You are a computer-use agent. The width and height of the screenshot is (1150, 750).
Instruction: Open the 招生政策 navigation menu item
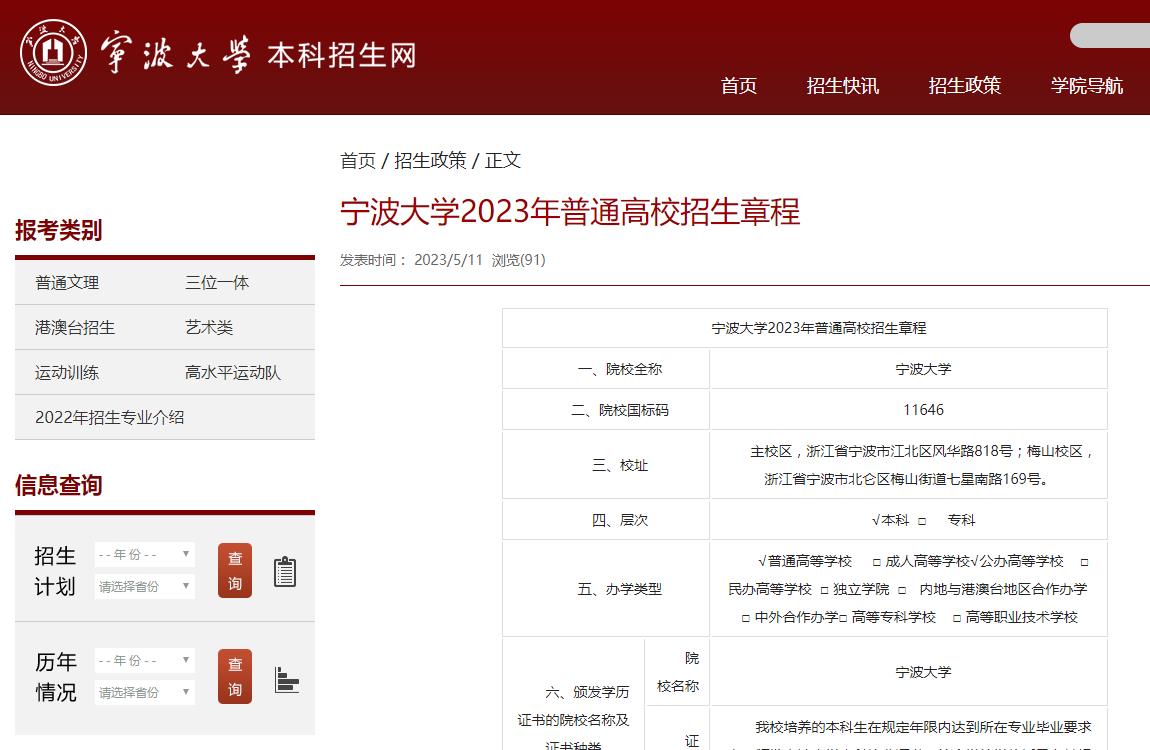(x=964, y=86)
